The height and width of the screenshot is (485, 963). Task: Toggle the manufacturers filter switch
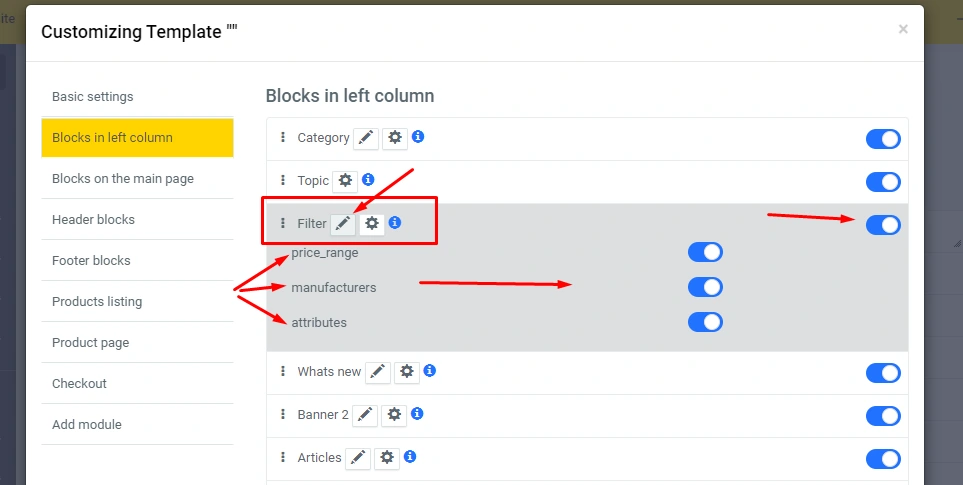tap(705, 288)
